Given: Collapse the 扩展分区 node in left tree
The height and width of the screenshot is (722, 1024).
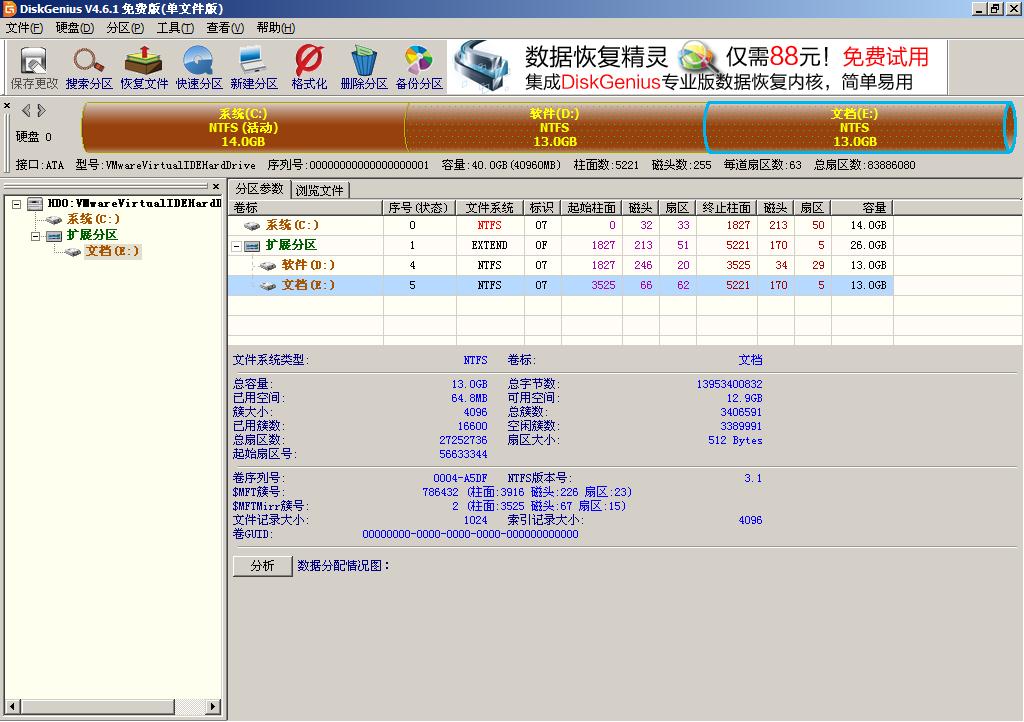Looking at the screenshot, I should [x=36, y=236].
